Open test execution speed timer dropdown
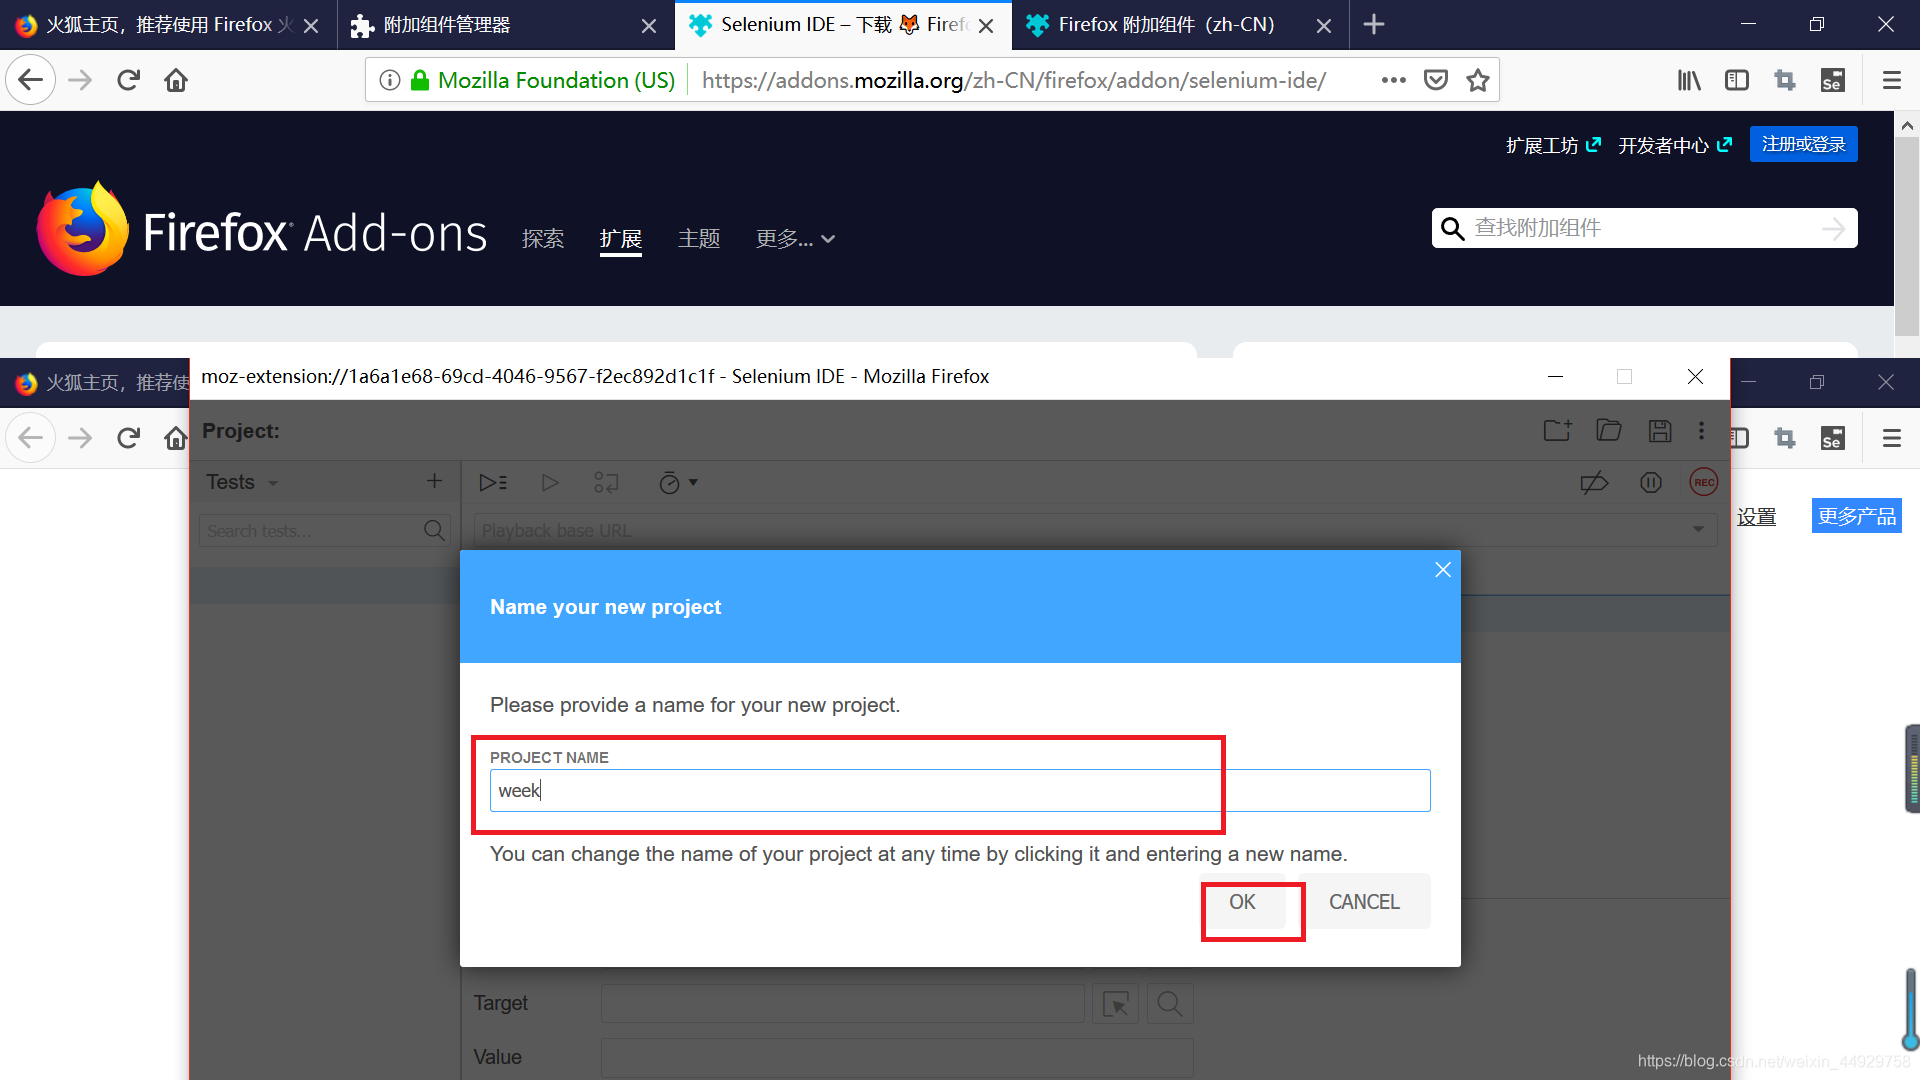This screenshot has height=1080, width=1920. (x=678, y=483)
